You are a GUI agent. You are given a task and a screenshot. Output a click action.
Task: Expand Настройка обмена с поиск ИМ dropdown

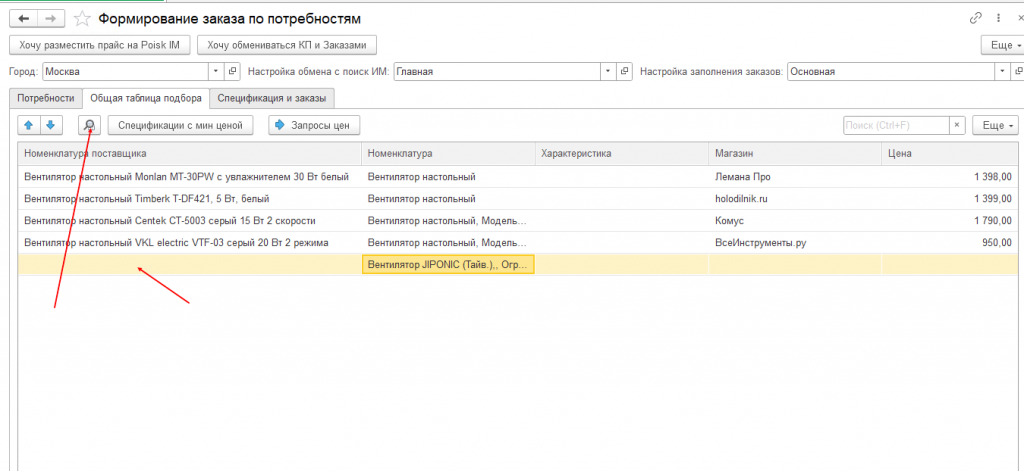609,71
